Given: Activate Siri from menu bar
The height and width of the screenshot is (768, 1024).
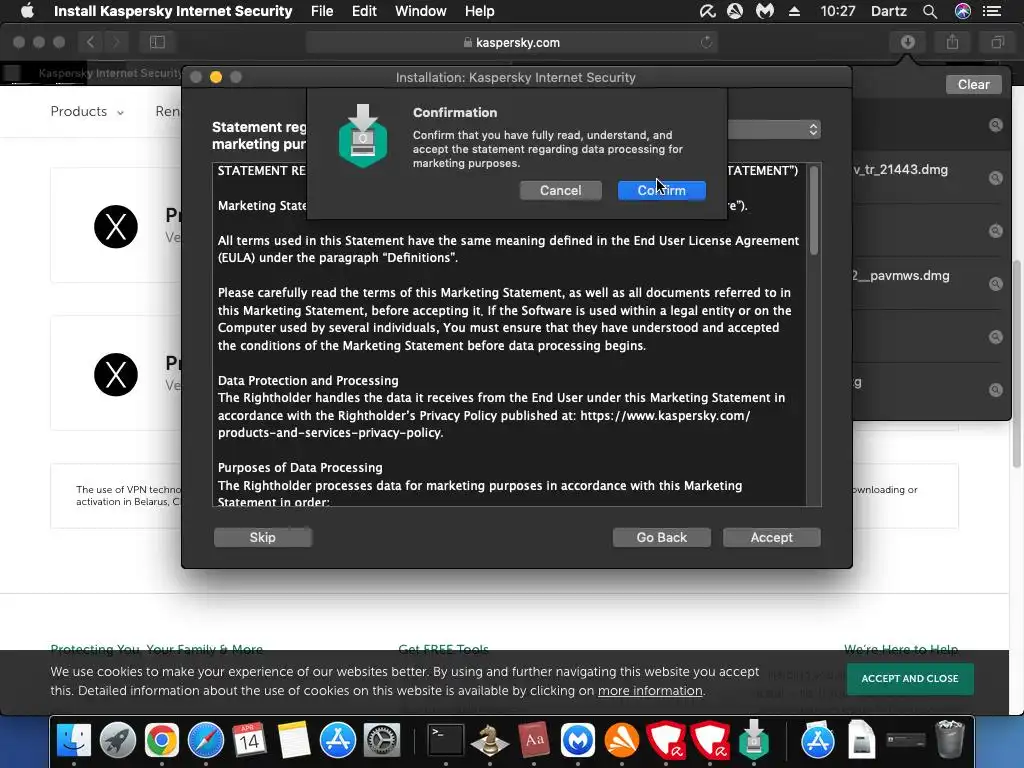Looking at the screenshot, I should [963, 11].
